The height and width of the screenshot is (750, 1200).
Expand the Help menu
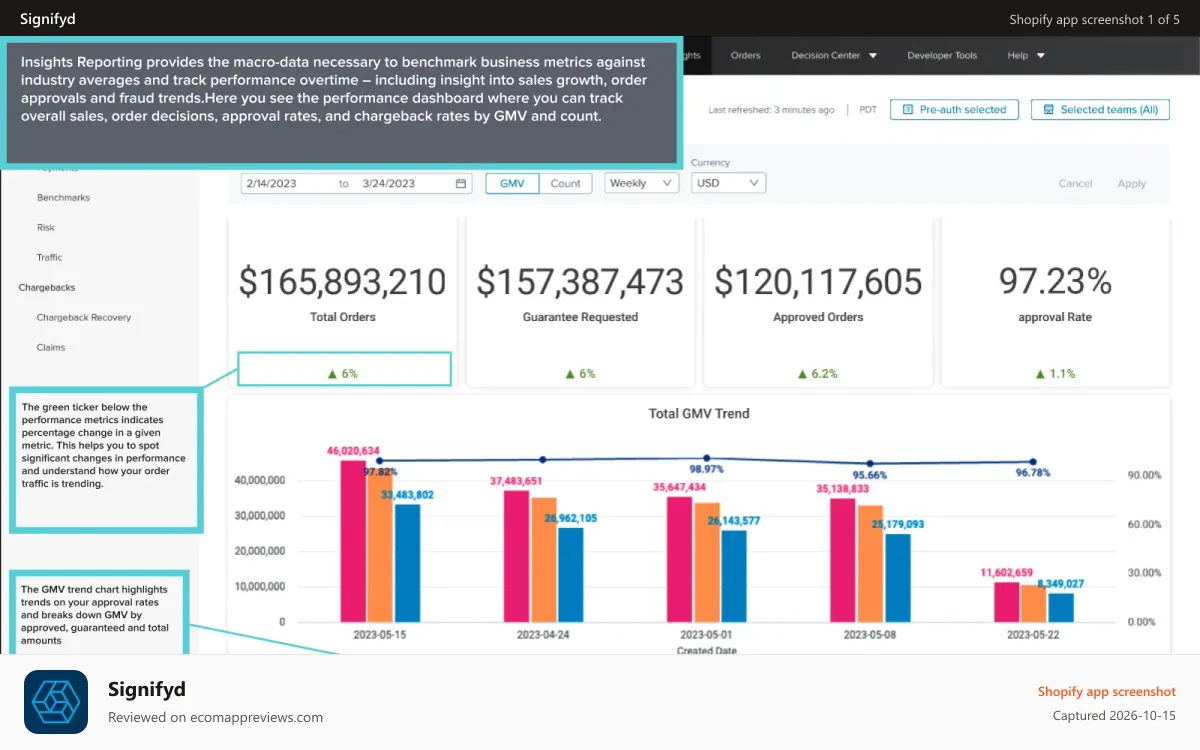coord(1026,56)
